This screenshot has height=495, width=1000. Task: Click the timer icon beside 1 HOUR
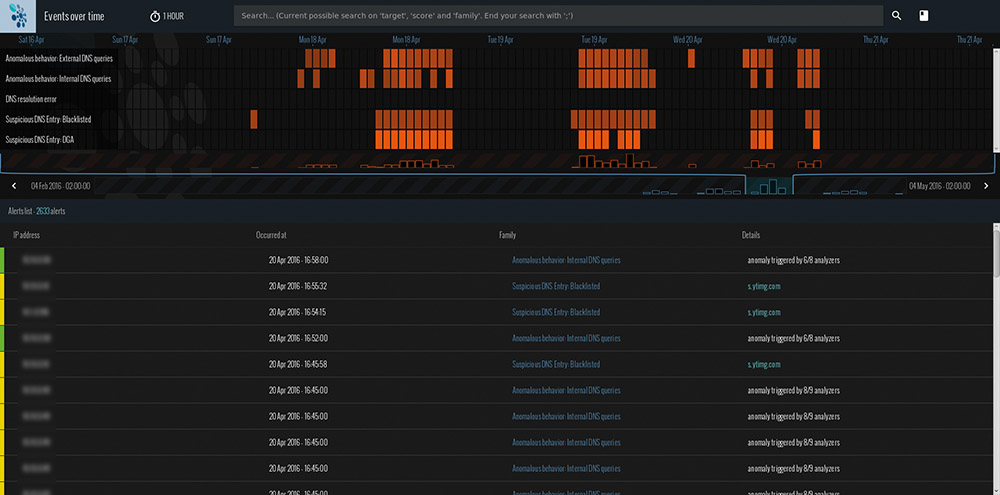pyautogui.click(x=155, y=16)
